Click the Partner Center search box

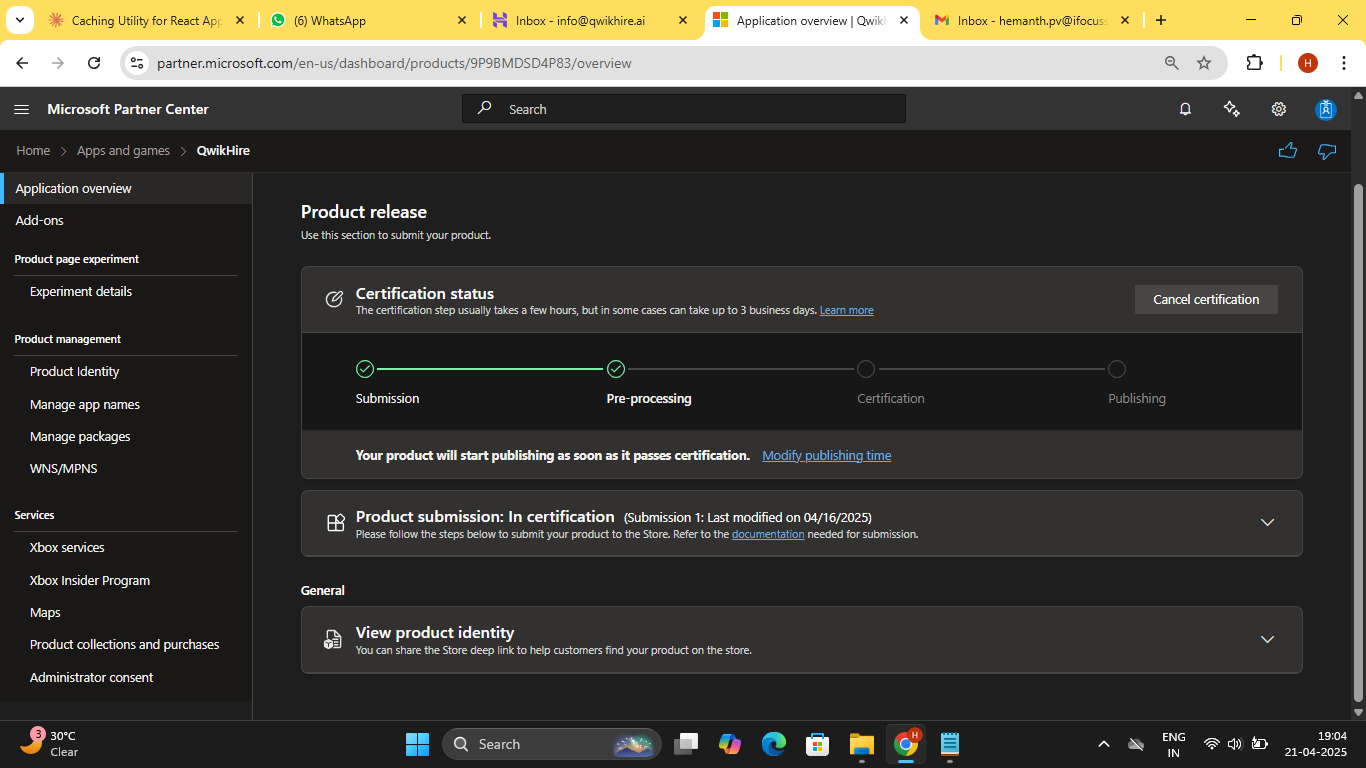(684, 109)
